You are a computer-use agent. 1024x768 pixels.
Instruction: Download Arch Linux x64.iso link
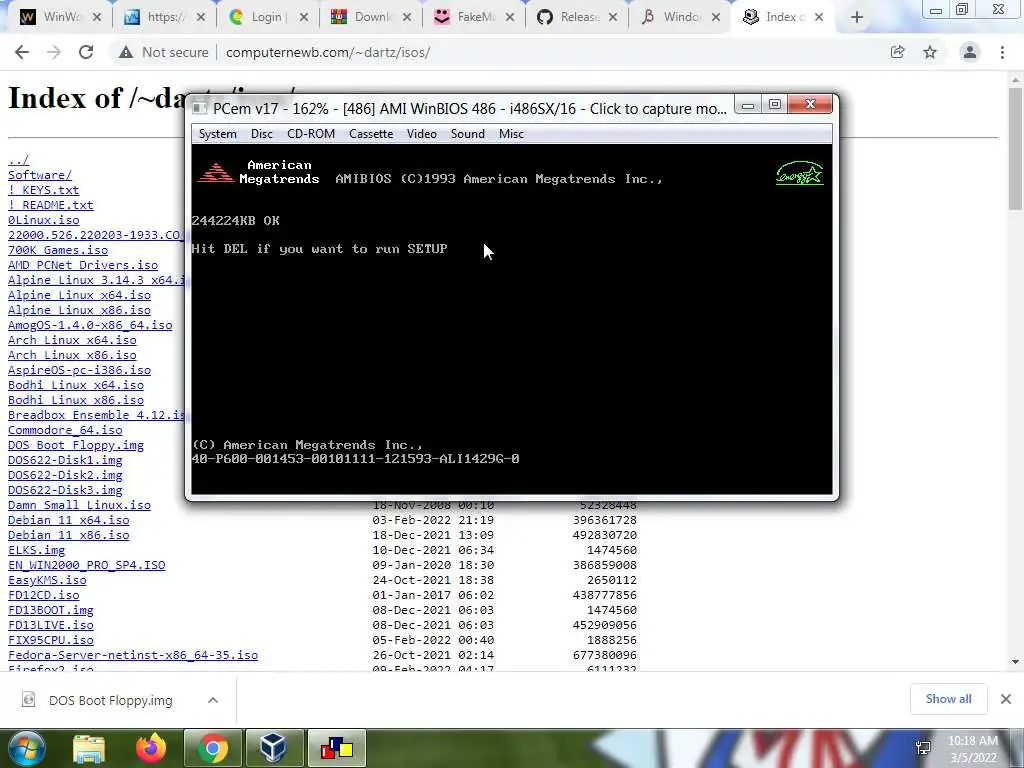(x=72, y=340)
